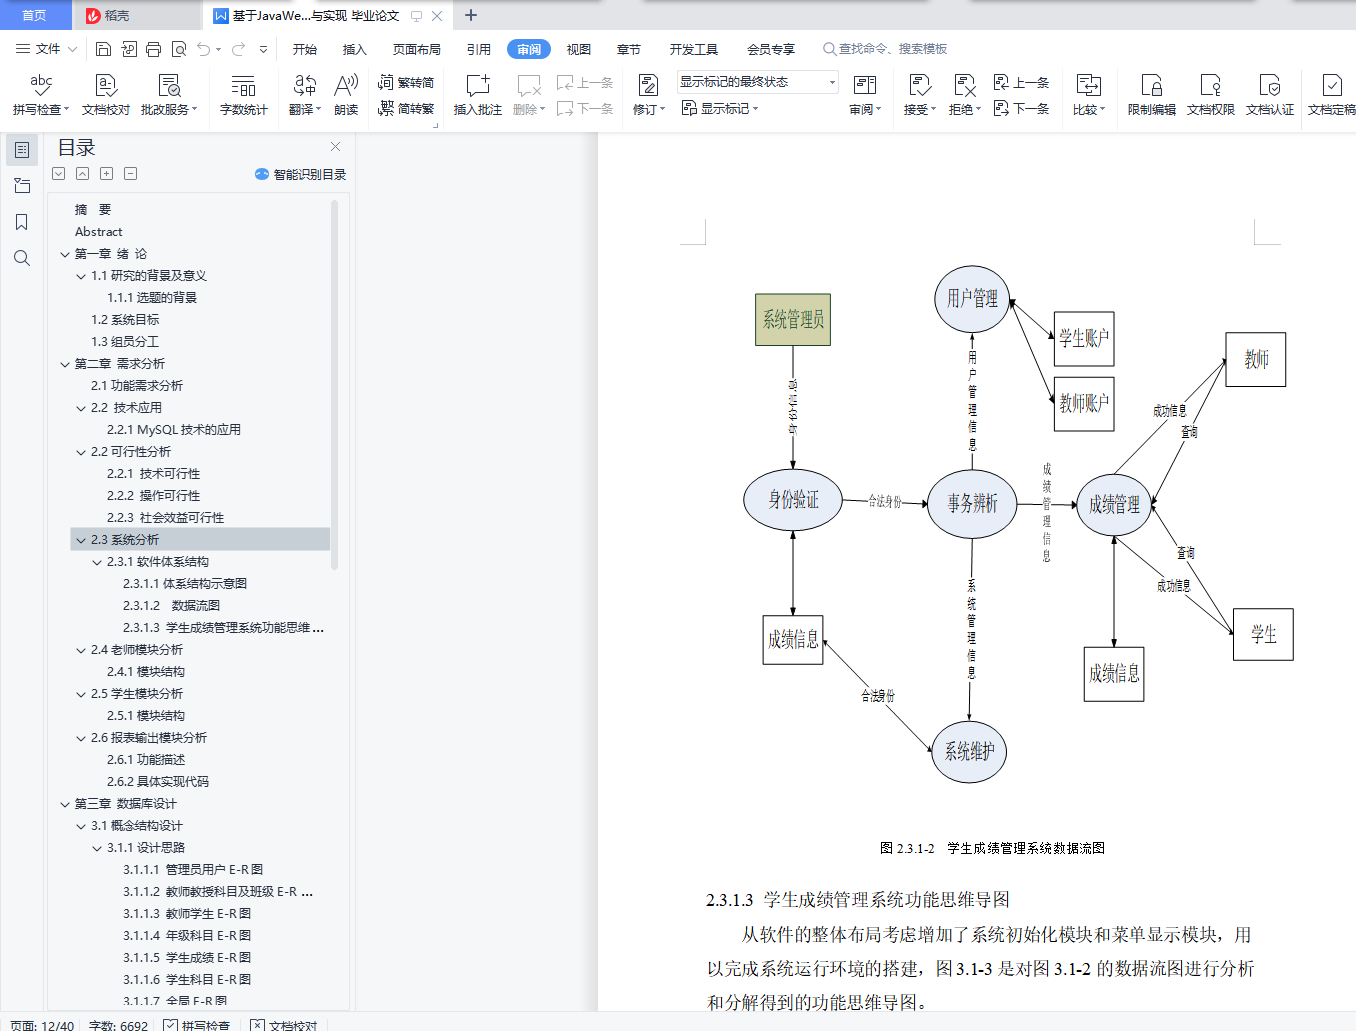The width and height of the screenshot is (1356, 1031).
Task: Open a new tab with plus button
Action: [x=471, y=15]
